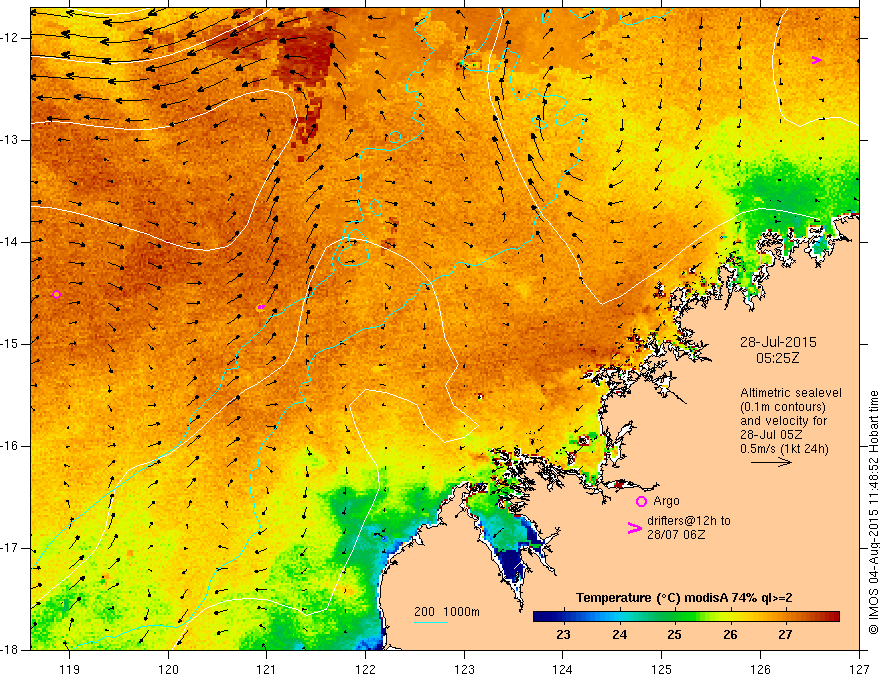Click the "Temperature (°C) modisA 74% ql>=2" title
Image resolution: width=880 pixels, height=680 pixels.
coord(684,598)
